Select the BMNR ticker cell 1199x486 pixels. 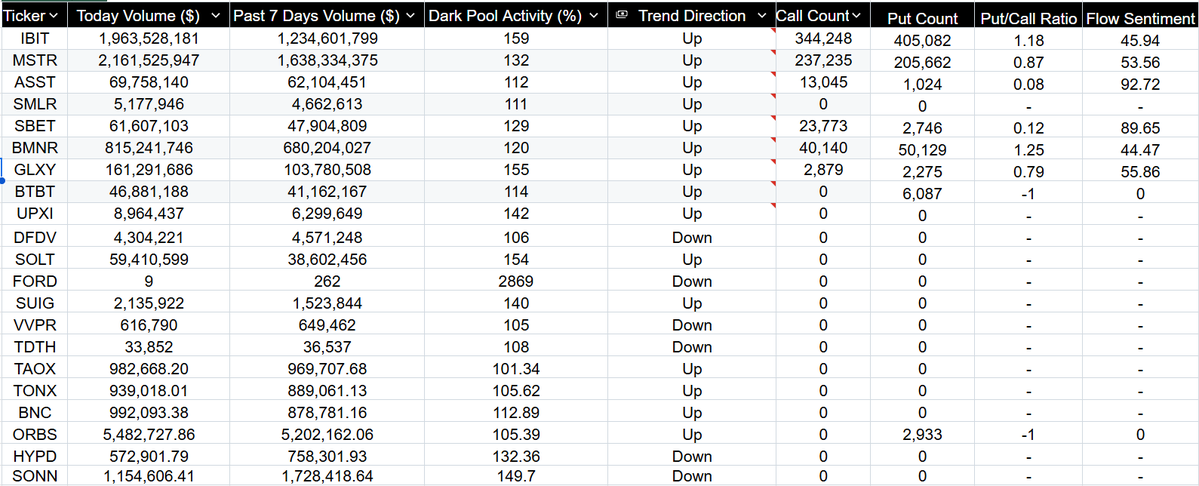coord(35,147)
